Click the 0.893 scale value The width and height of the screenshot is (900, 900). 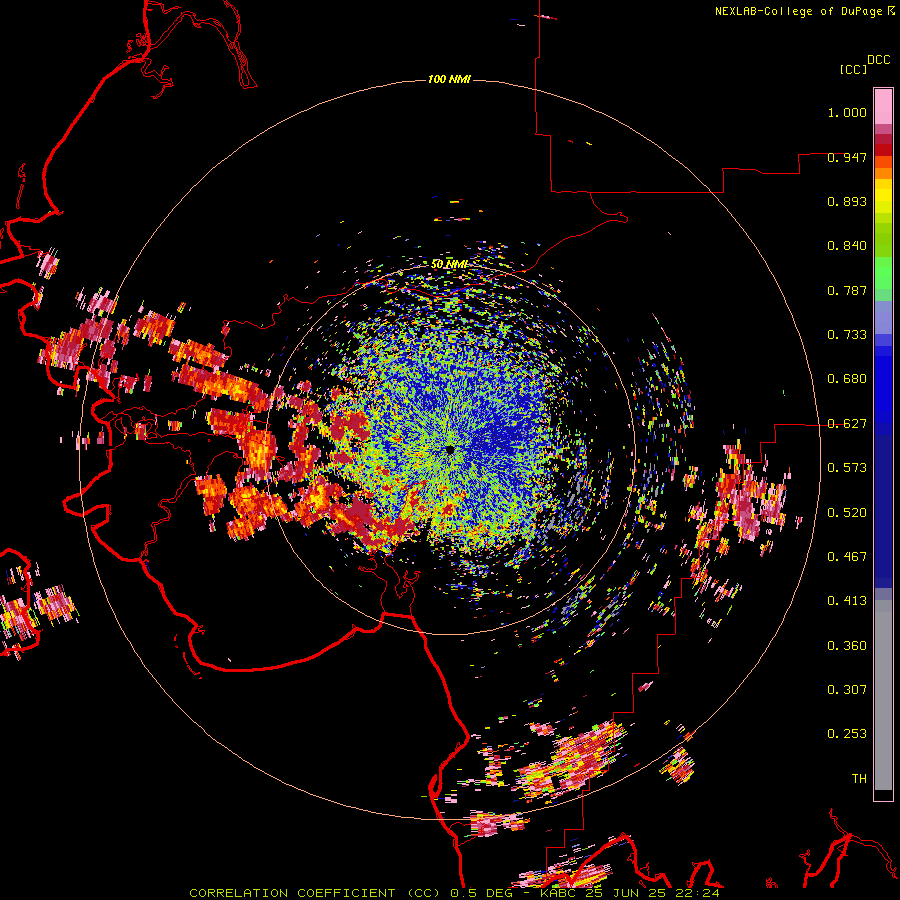(x=847, y=201)
